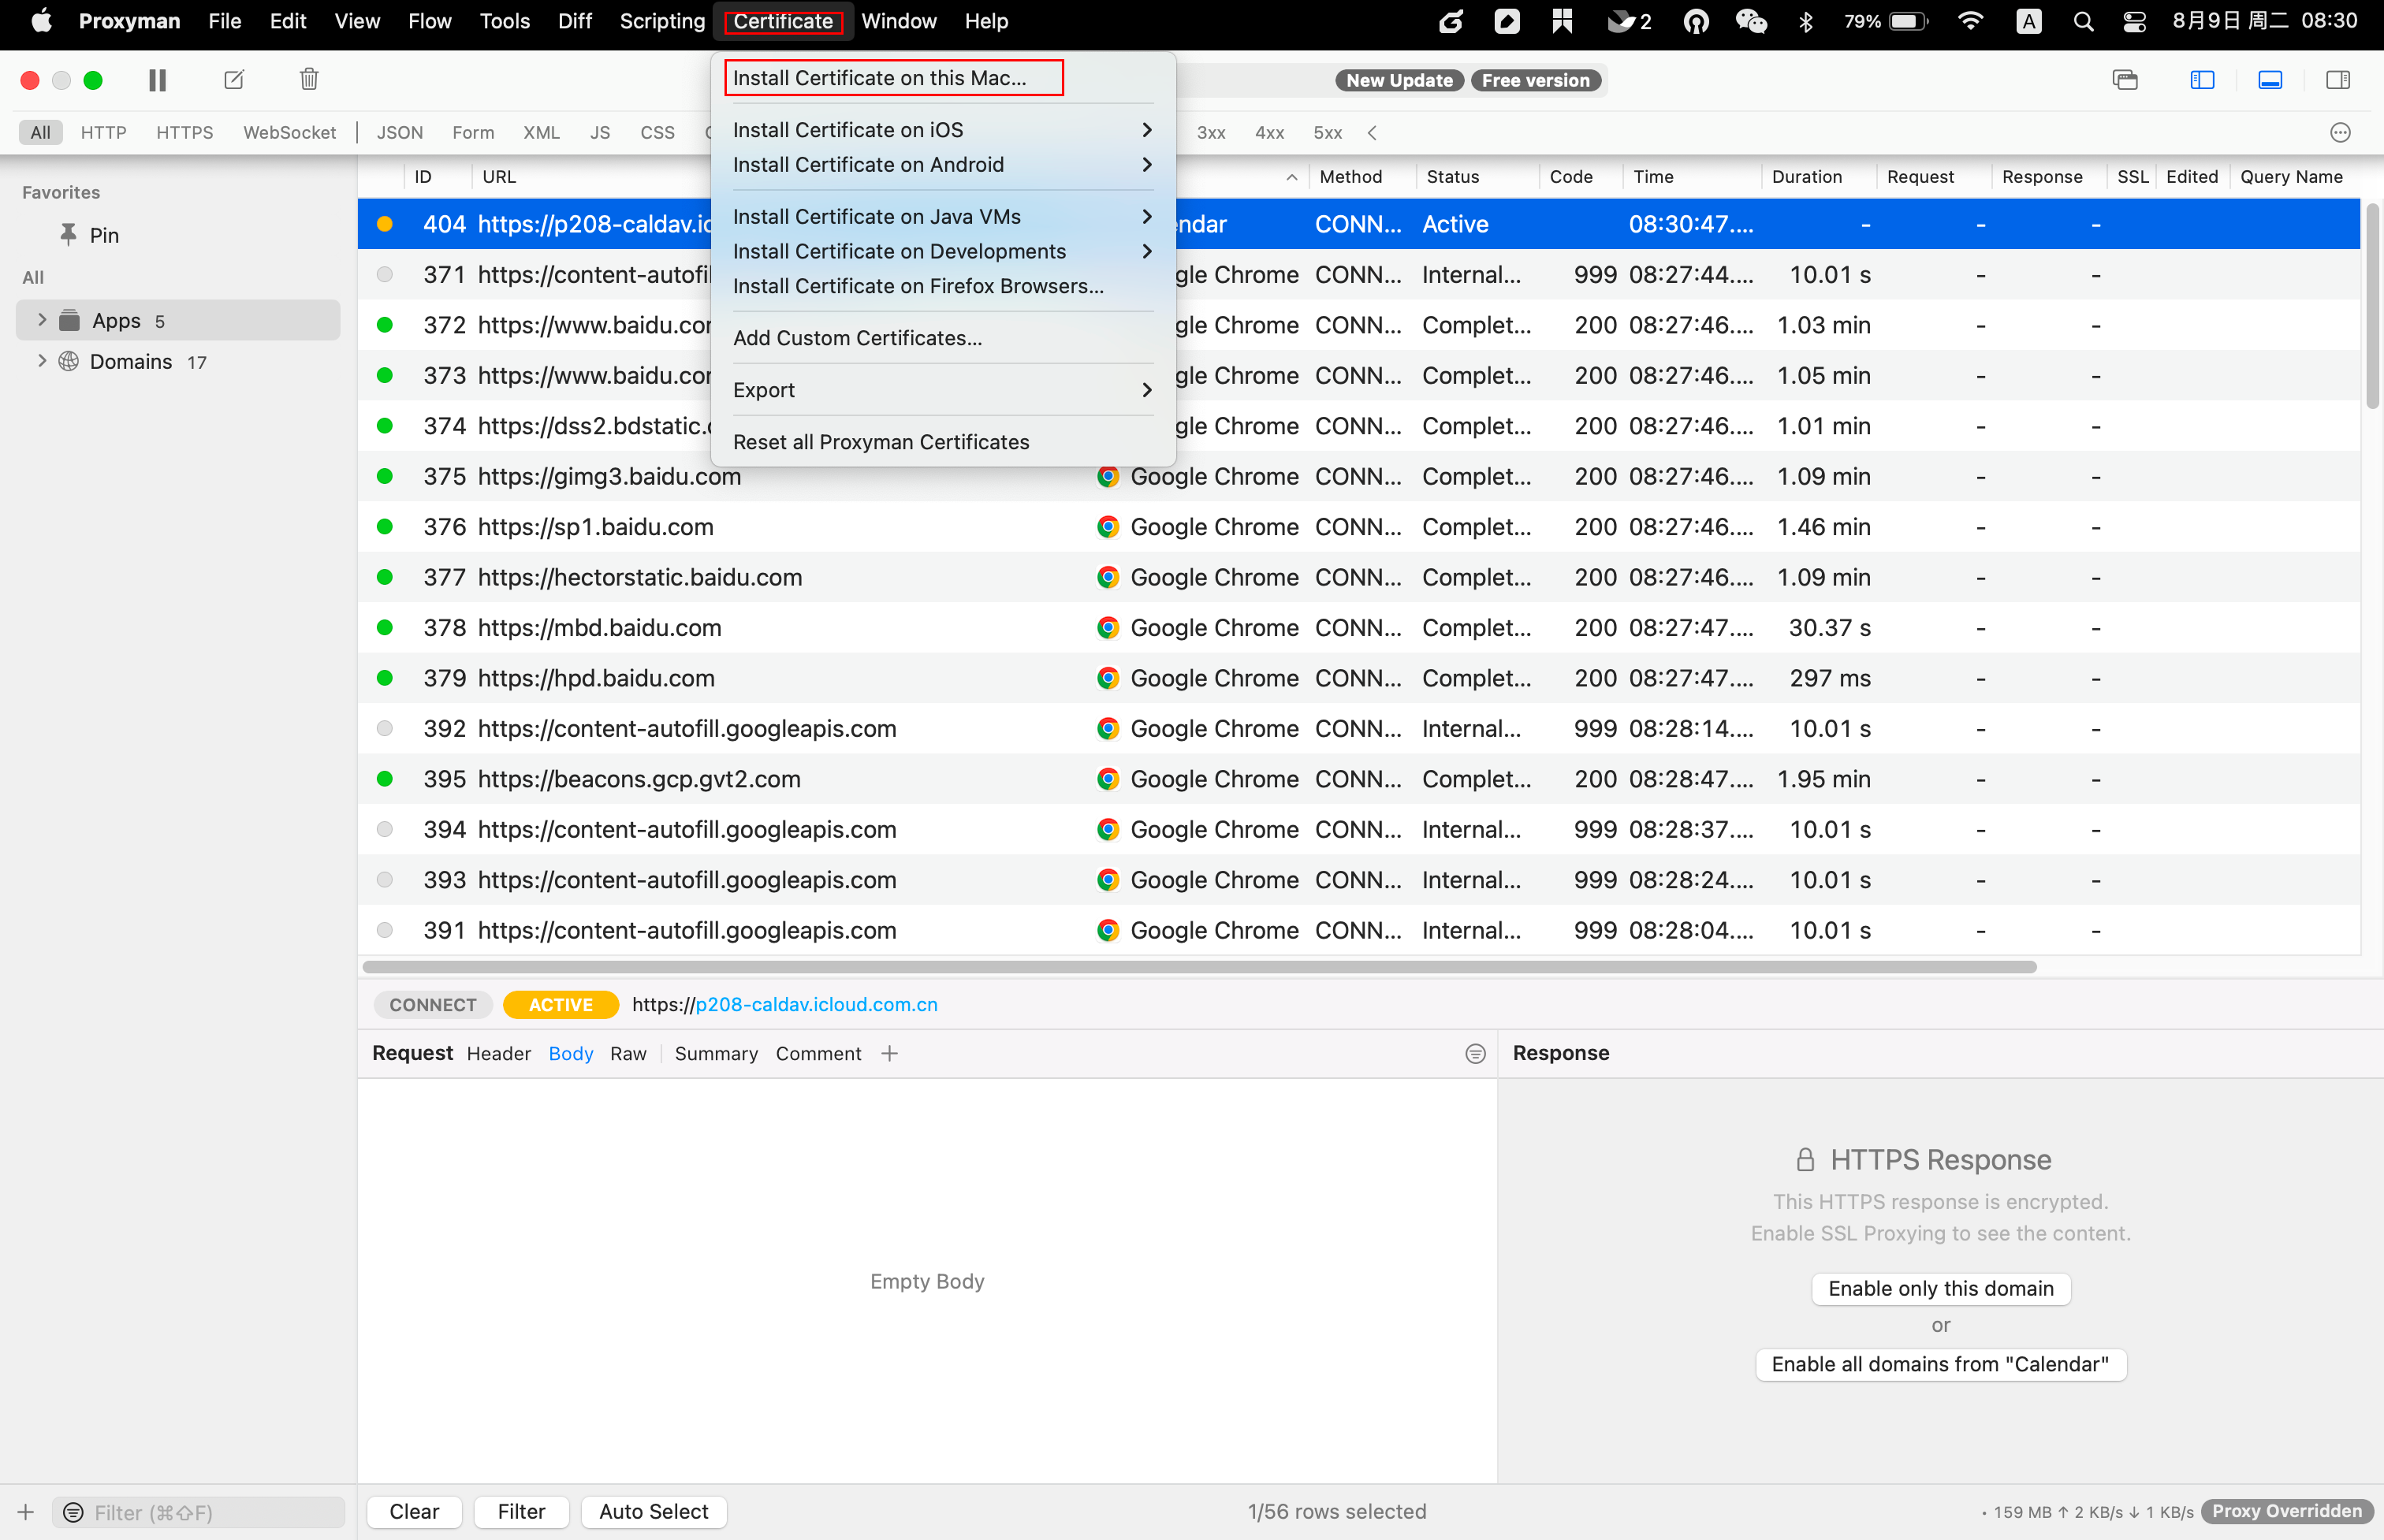Click the Auto Select button

click(x=653, y=1511)
